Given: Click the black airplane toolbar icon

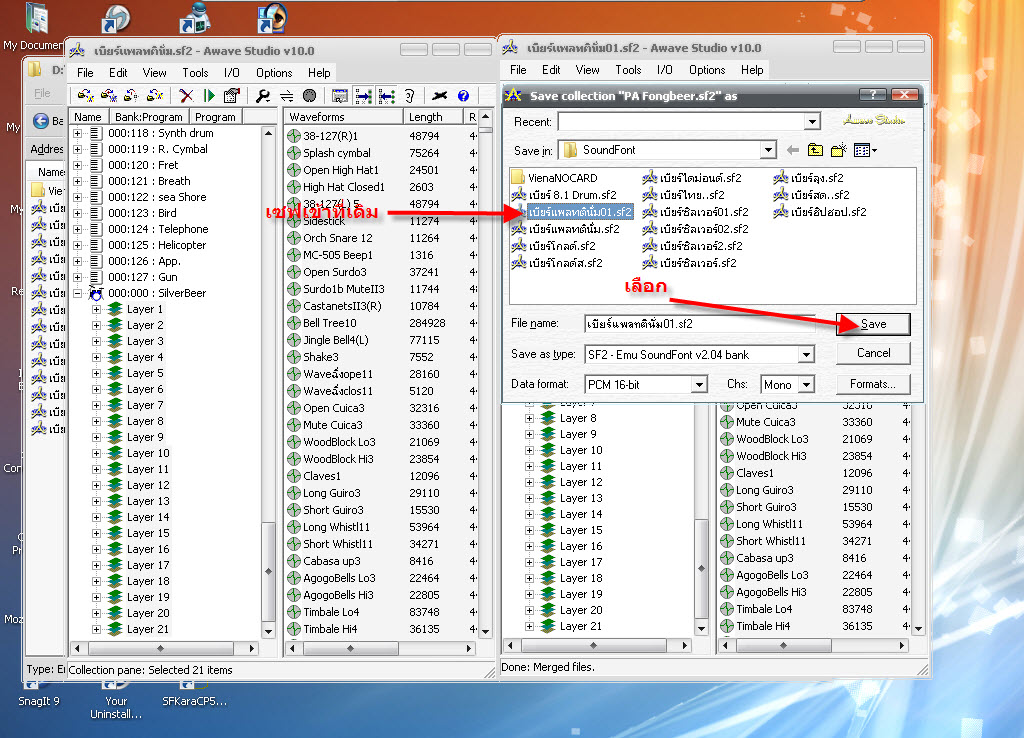Looking at the screenshot, I should [440, 96].
